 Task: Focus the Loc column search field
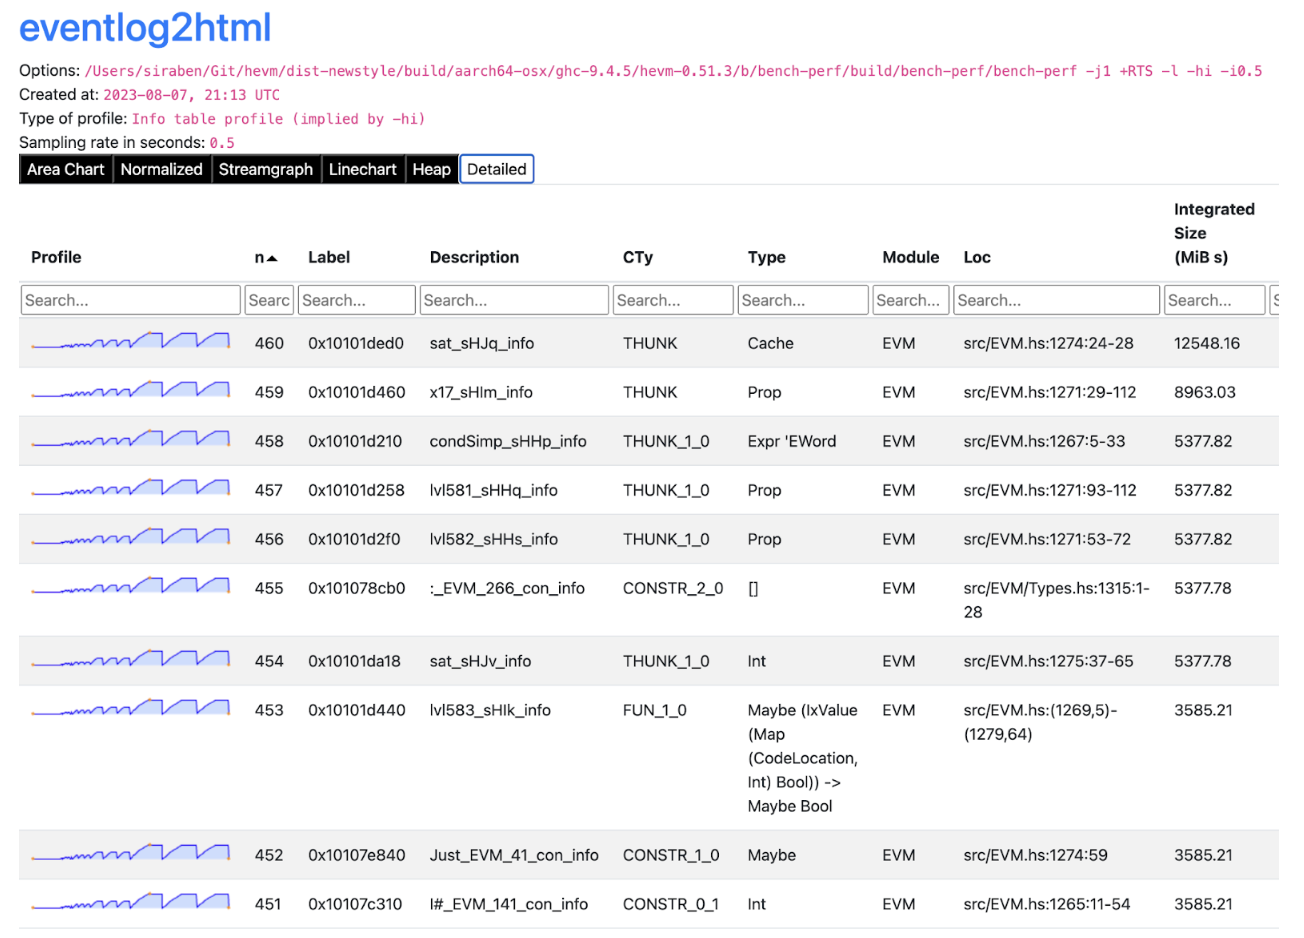click(x=1056, y=300)
